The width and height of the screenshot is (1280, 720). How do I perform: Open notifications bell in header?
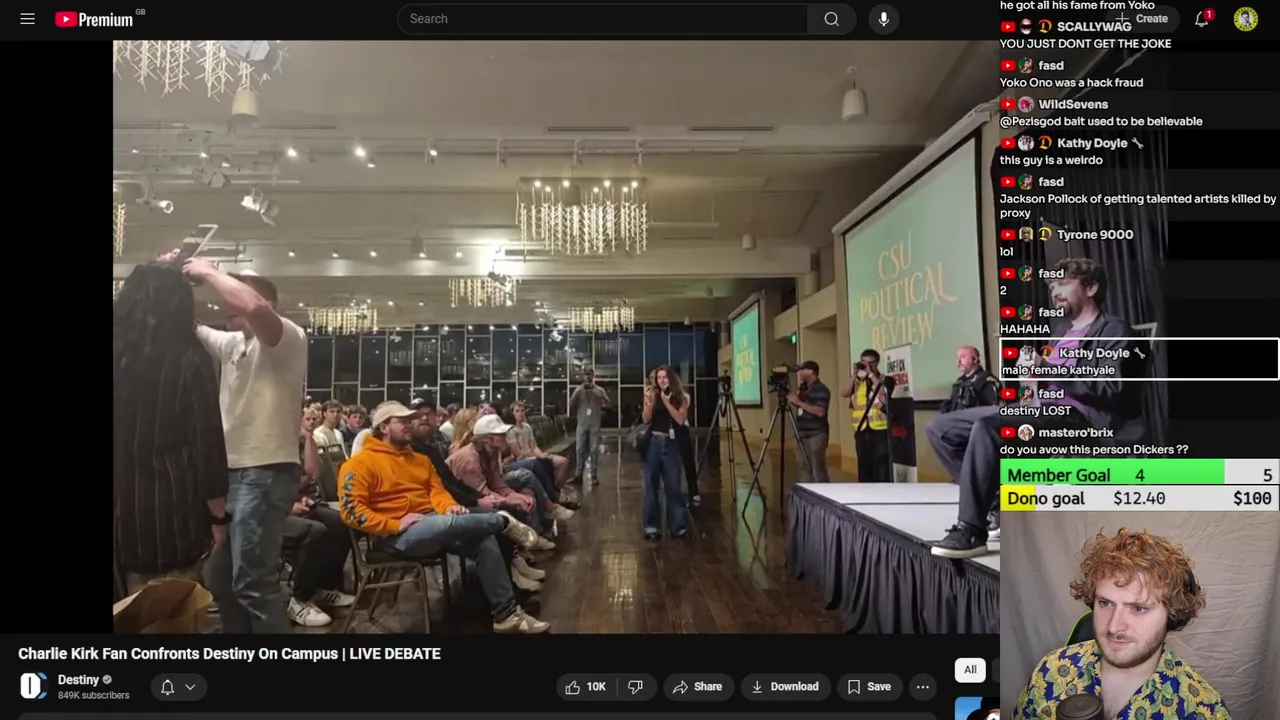(1201, 19)
